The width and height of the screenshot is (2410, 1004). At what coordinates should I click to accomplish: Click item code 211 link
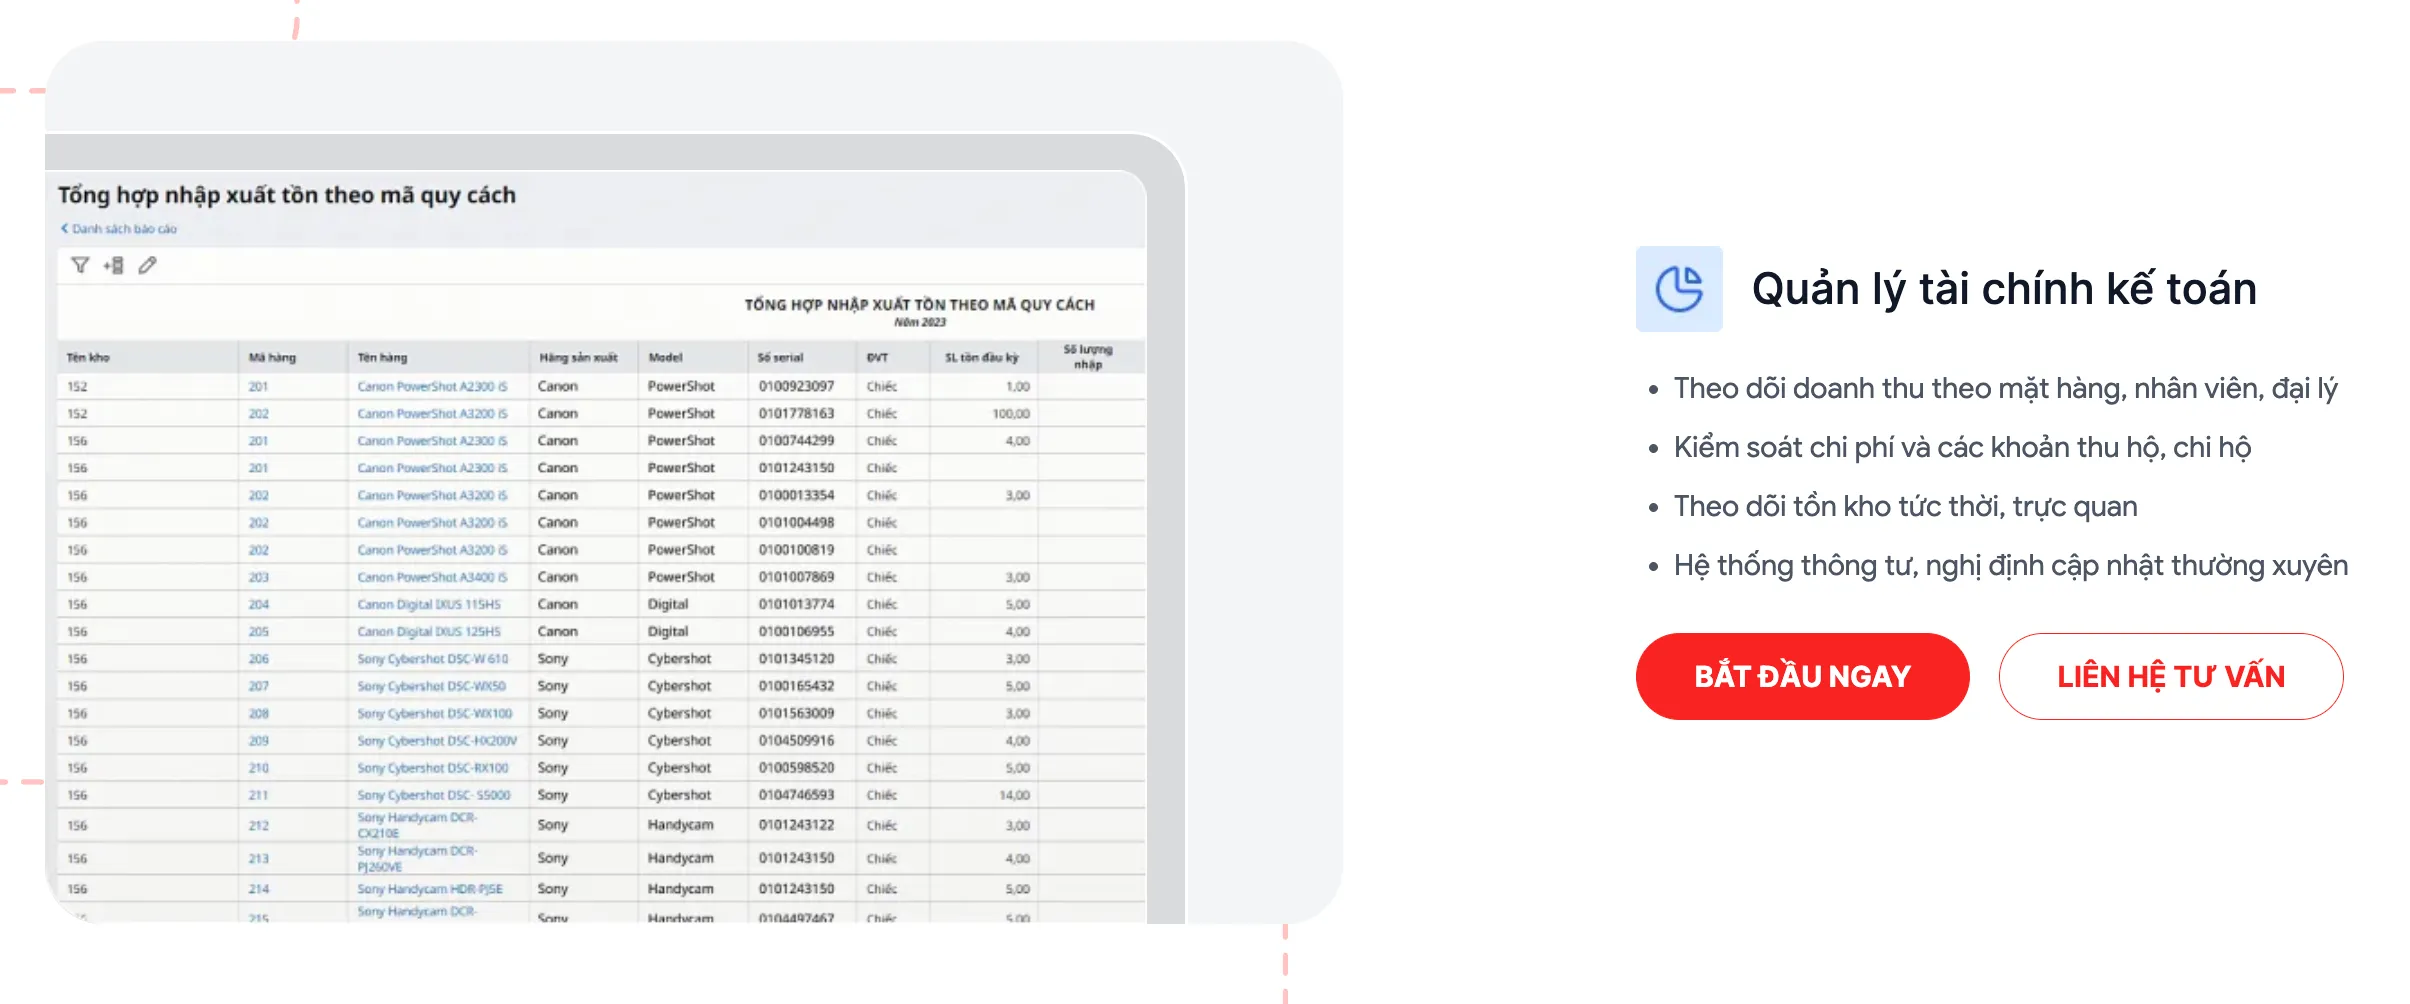258,795
